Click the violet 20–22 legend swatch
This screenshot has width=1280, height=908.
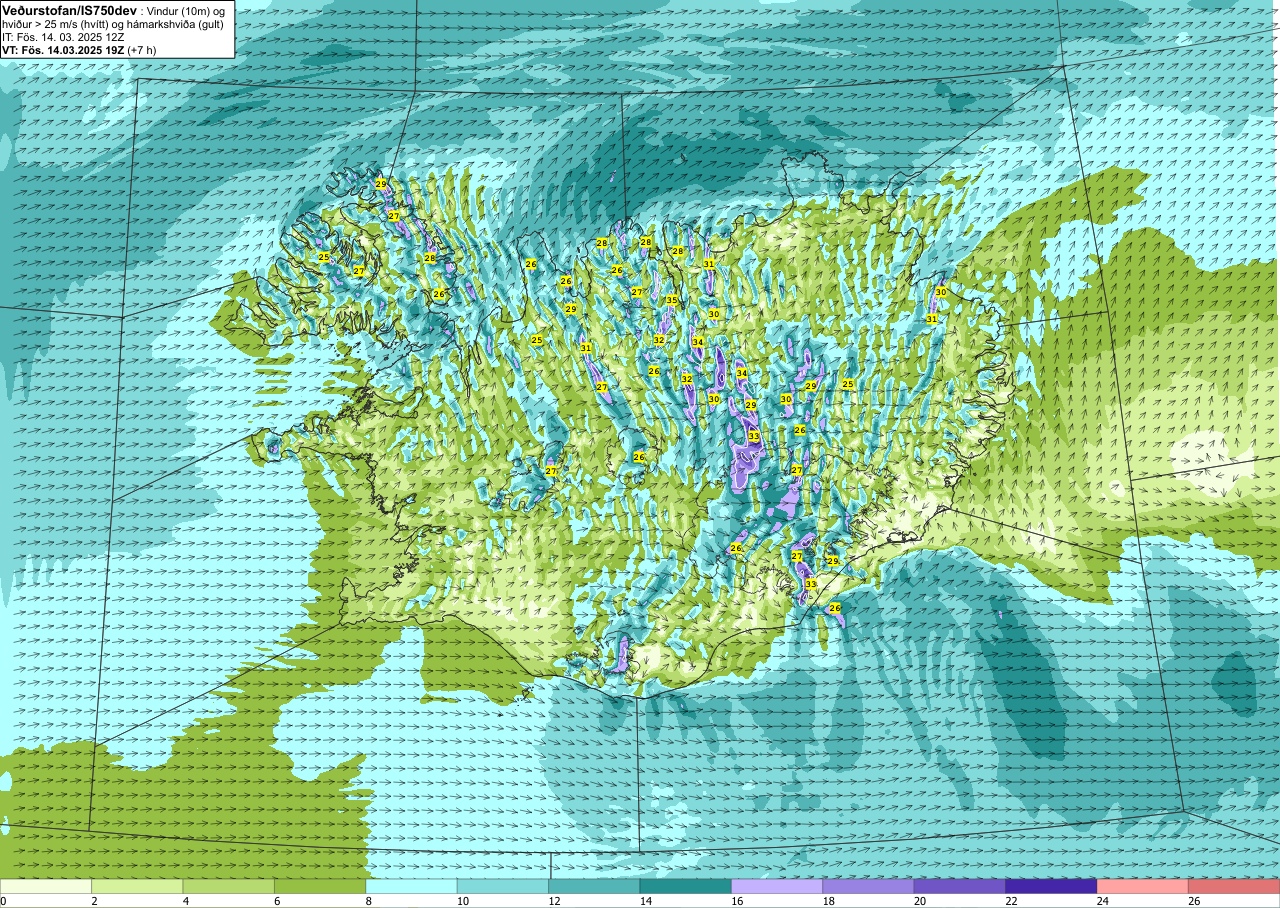coord(960,887)
